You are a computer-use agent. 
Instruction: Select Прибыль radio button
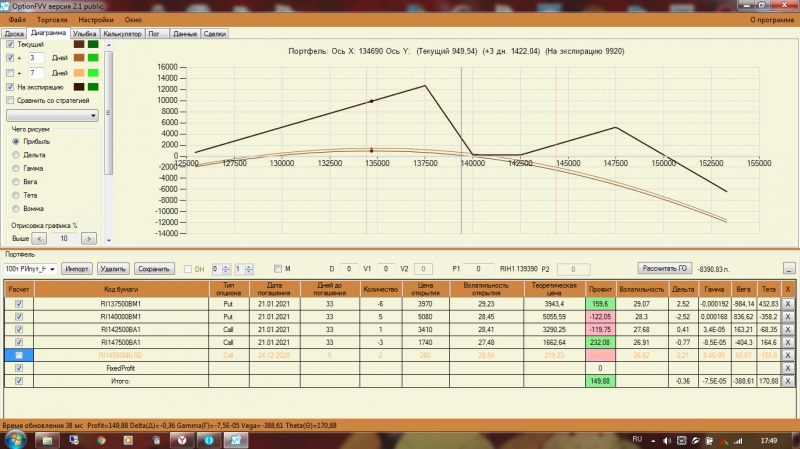click(16, 141)
